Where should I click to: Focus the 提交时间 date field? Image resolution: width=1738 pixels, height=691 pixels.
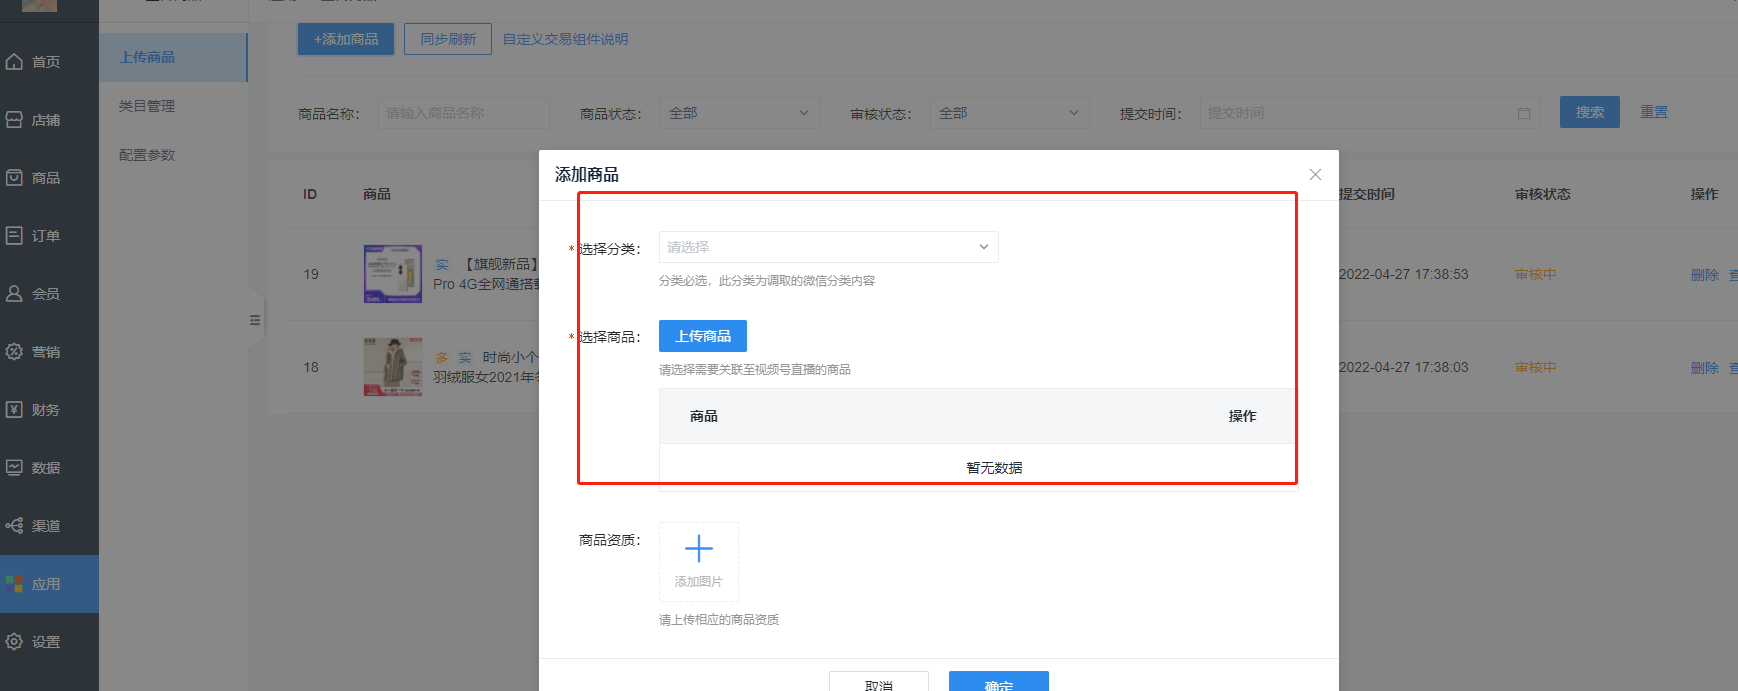coord(1370,113)
